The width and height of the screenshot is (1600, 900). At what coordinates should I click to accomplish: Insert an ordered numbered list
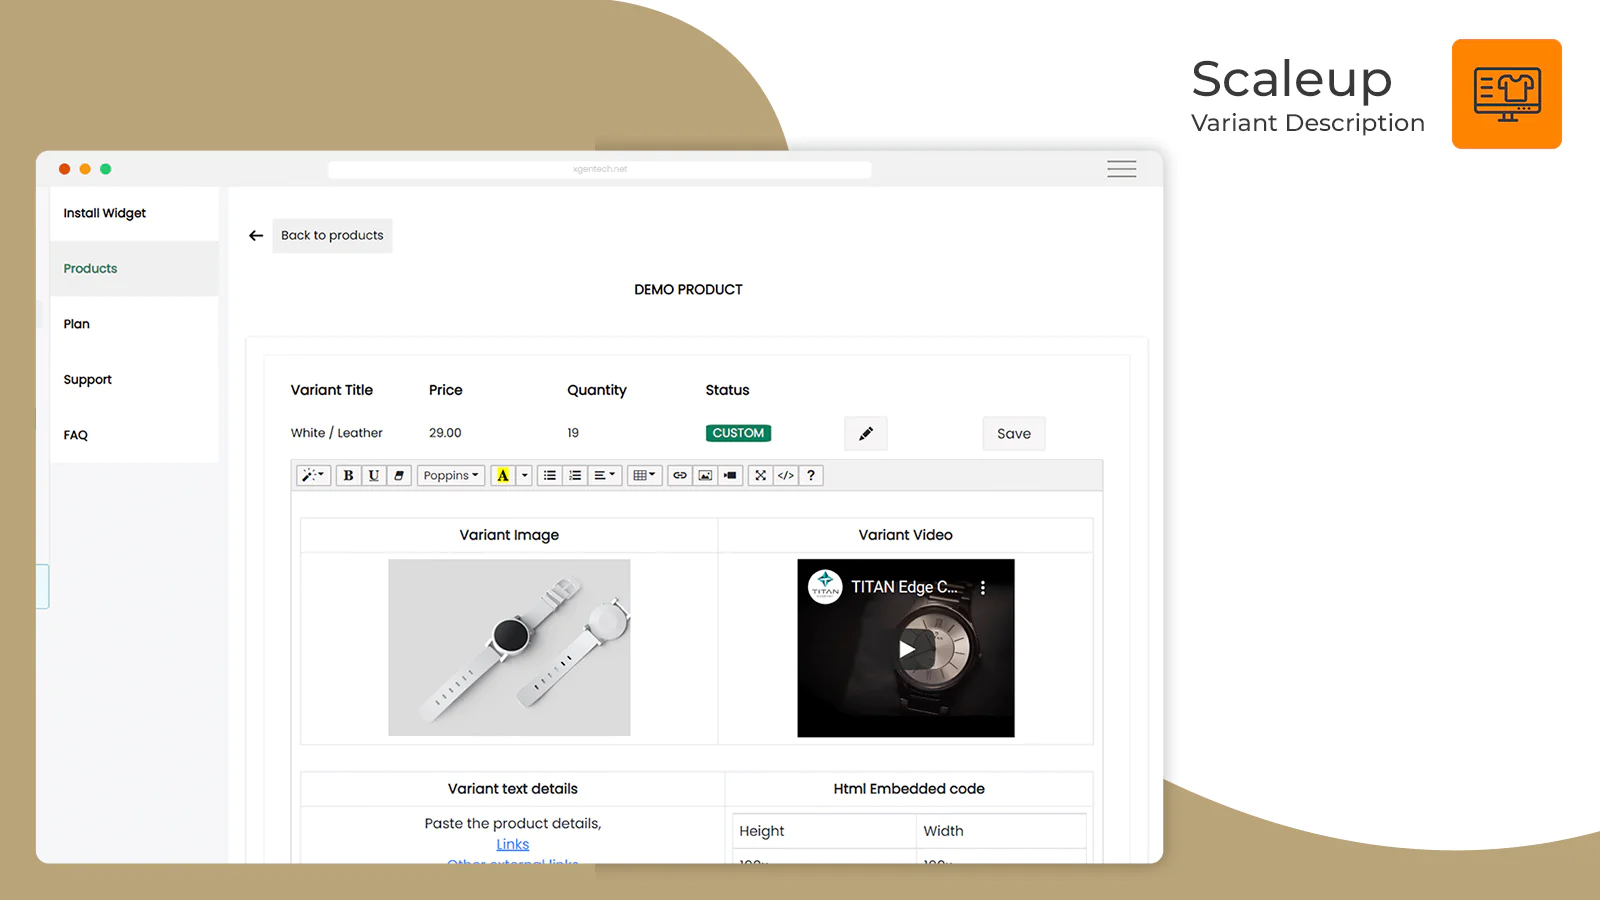click(575, 476)
